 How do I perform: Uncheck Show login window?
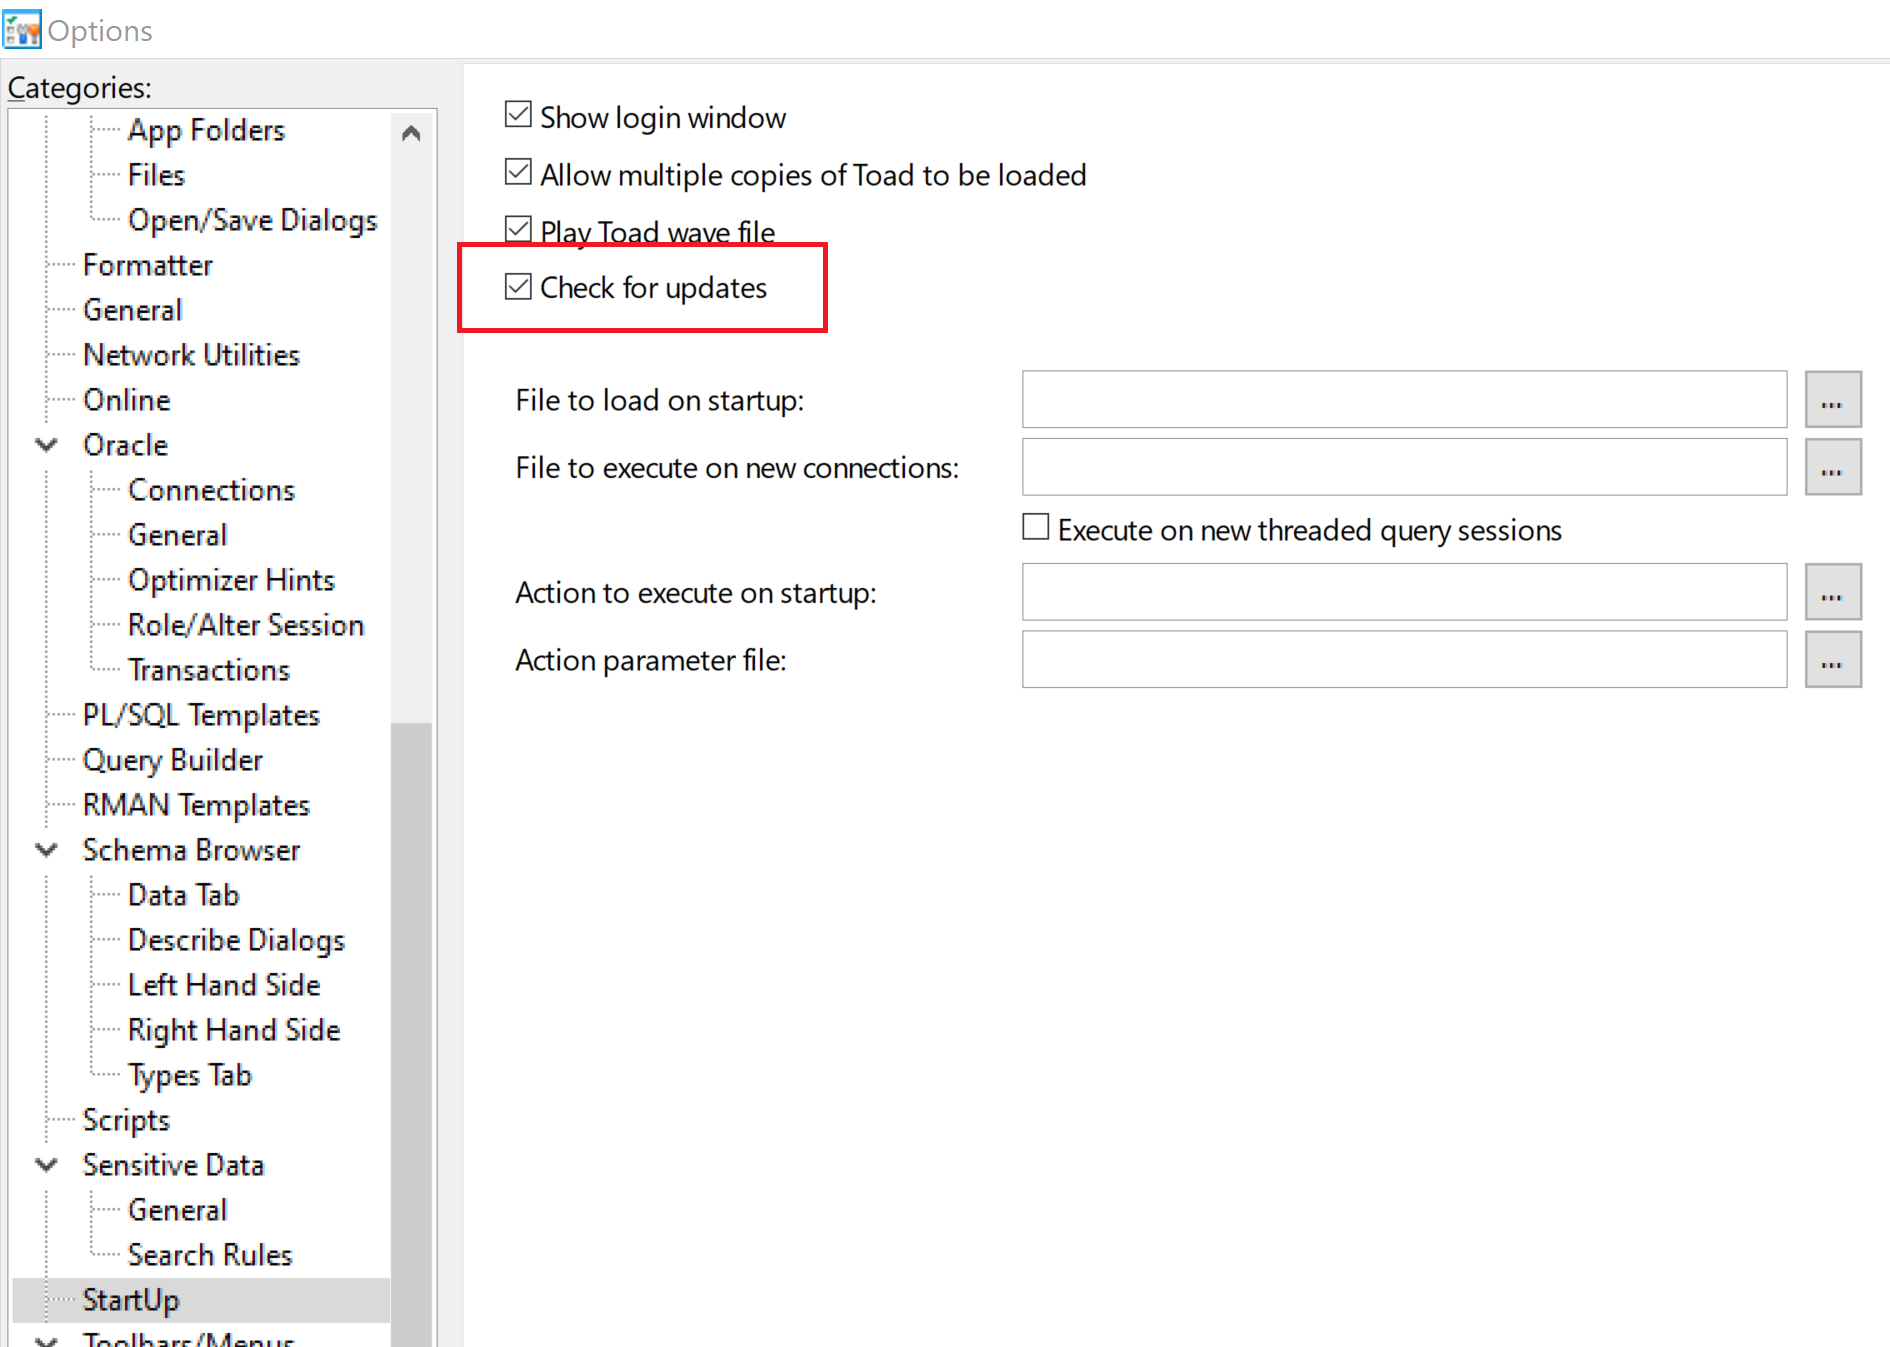[518, 115]
